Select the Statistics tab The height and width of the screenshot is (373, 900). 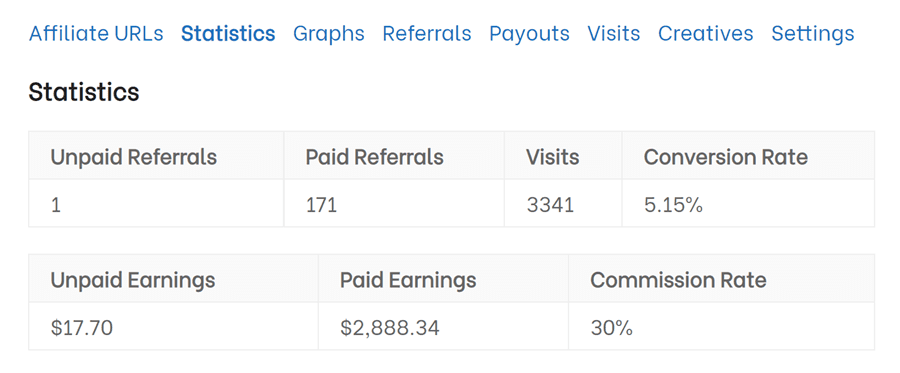[x=228, y=33]
